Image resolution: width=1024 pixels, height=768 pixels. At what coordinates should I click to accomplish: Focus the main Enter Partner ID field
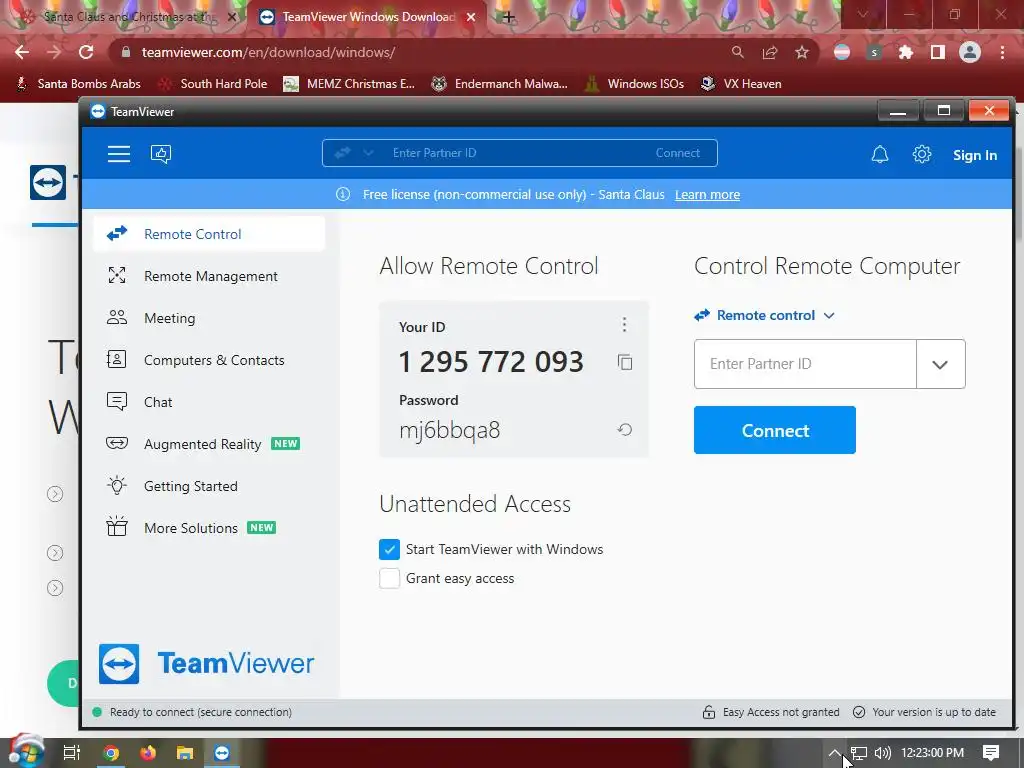point(805,364)
